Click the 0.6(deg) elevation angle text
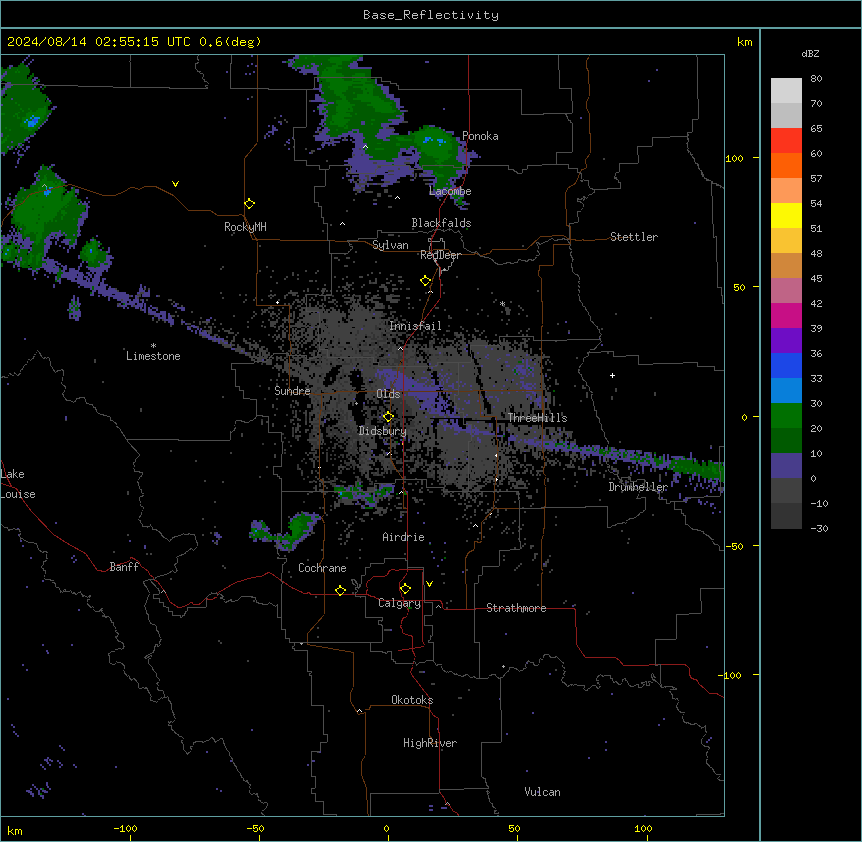 pyautogui.click(x=230, y=42)
